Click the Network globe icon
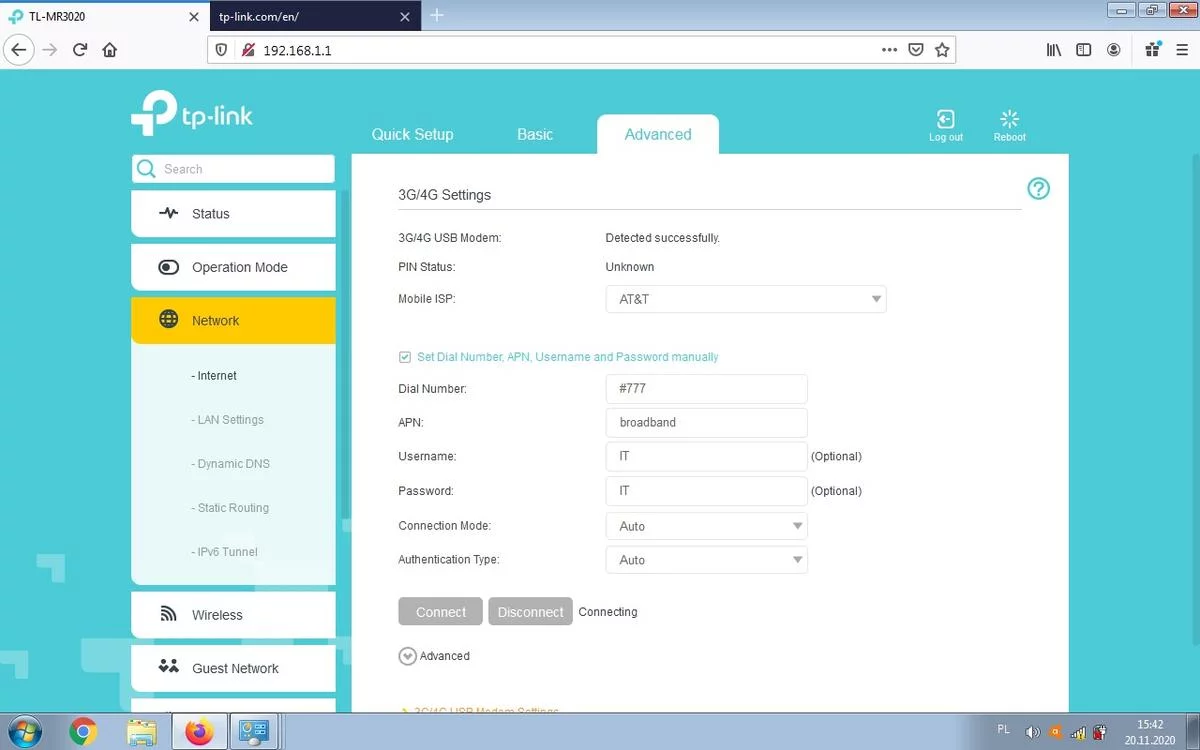 169,320
